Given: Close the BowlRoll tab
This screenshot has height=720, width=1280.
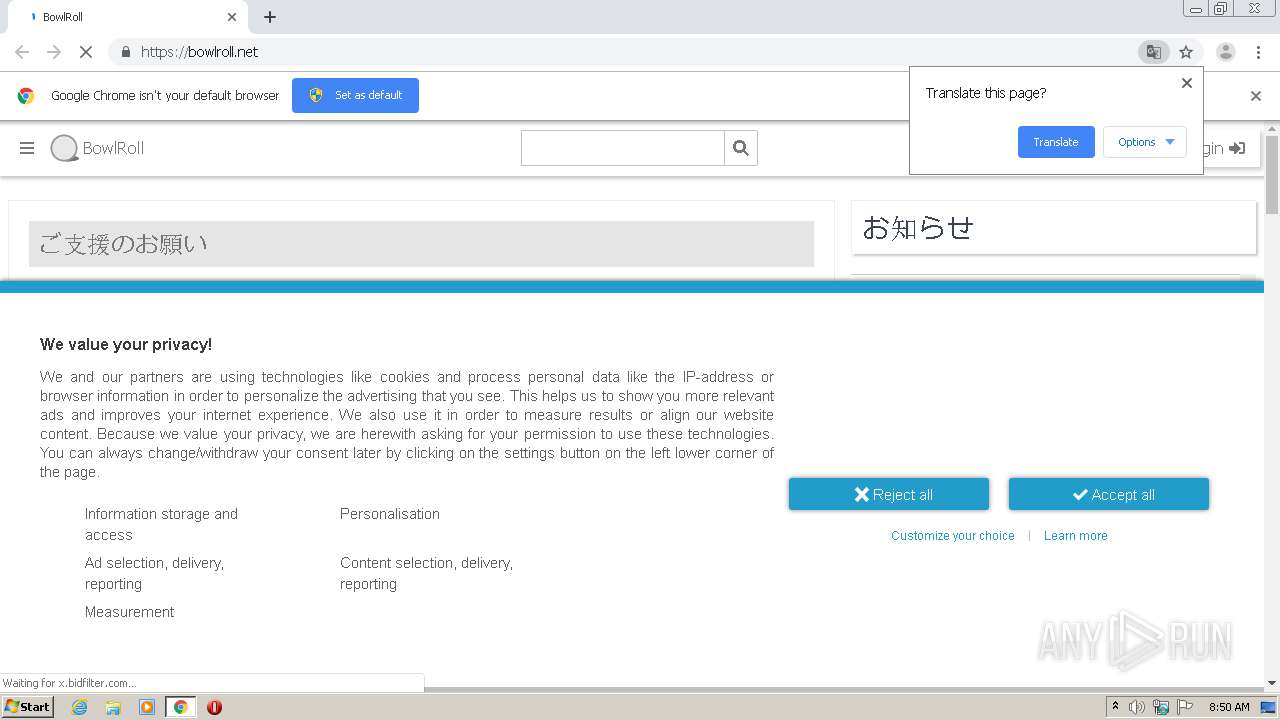Looking at the screenshot, I should point(232,17).
